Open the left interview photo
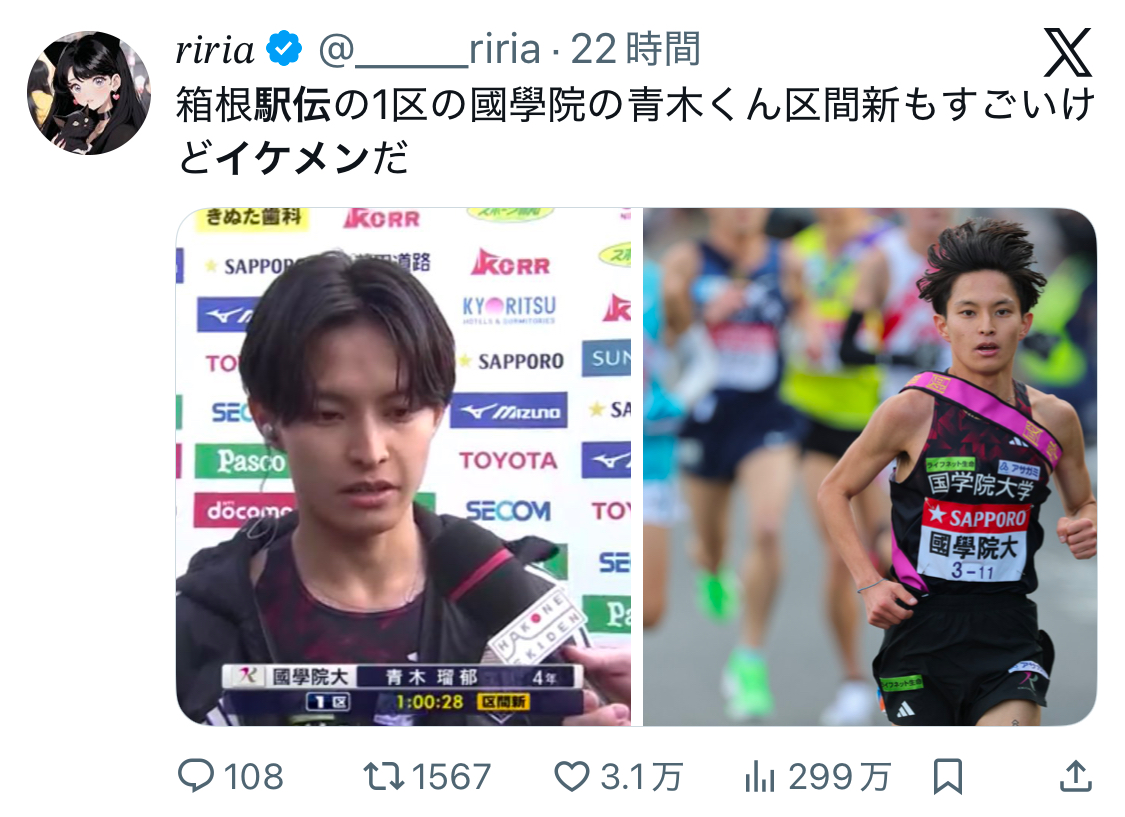 (404, 467)
